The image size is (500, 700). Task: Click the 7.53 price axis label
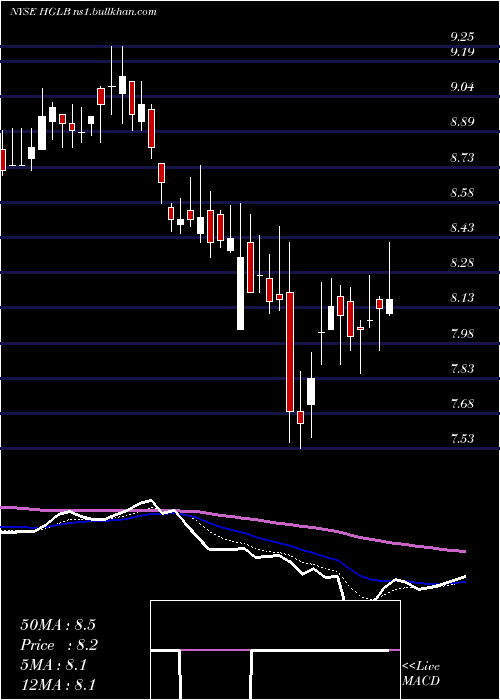pyautogui.click(x=462, y=438)
